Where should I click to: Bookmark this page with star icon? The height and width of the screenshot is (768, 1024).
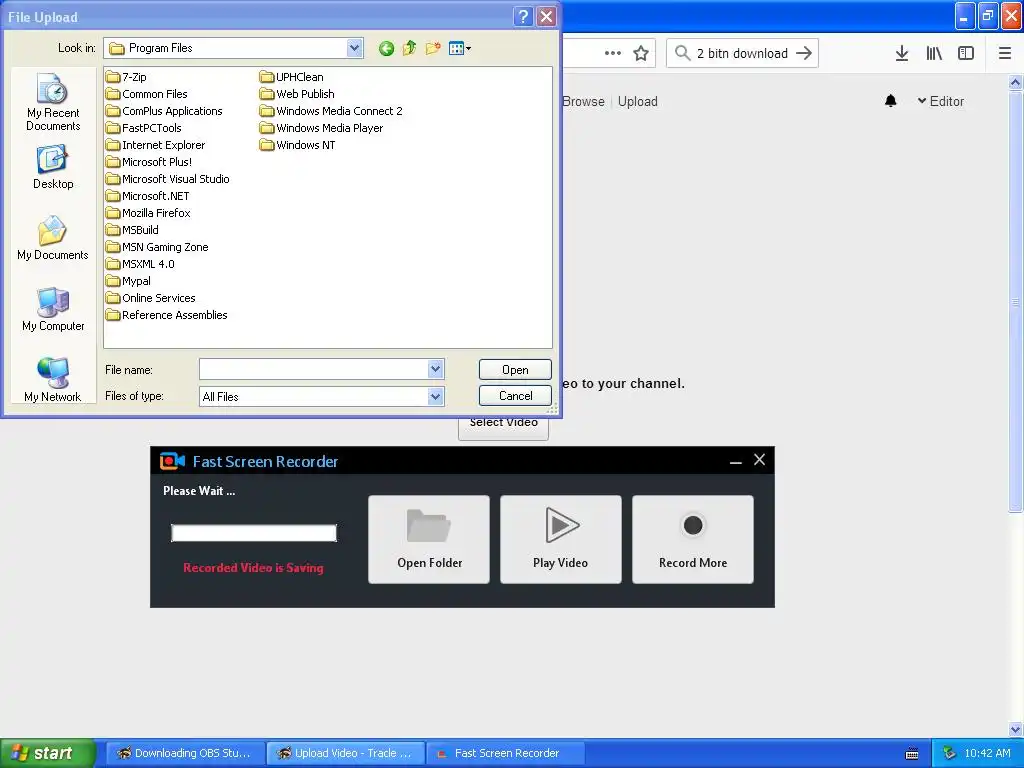pos(641,54)
